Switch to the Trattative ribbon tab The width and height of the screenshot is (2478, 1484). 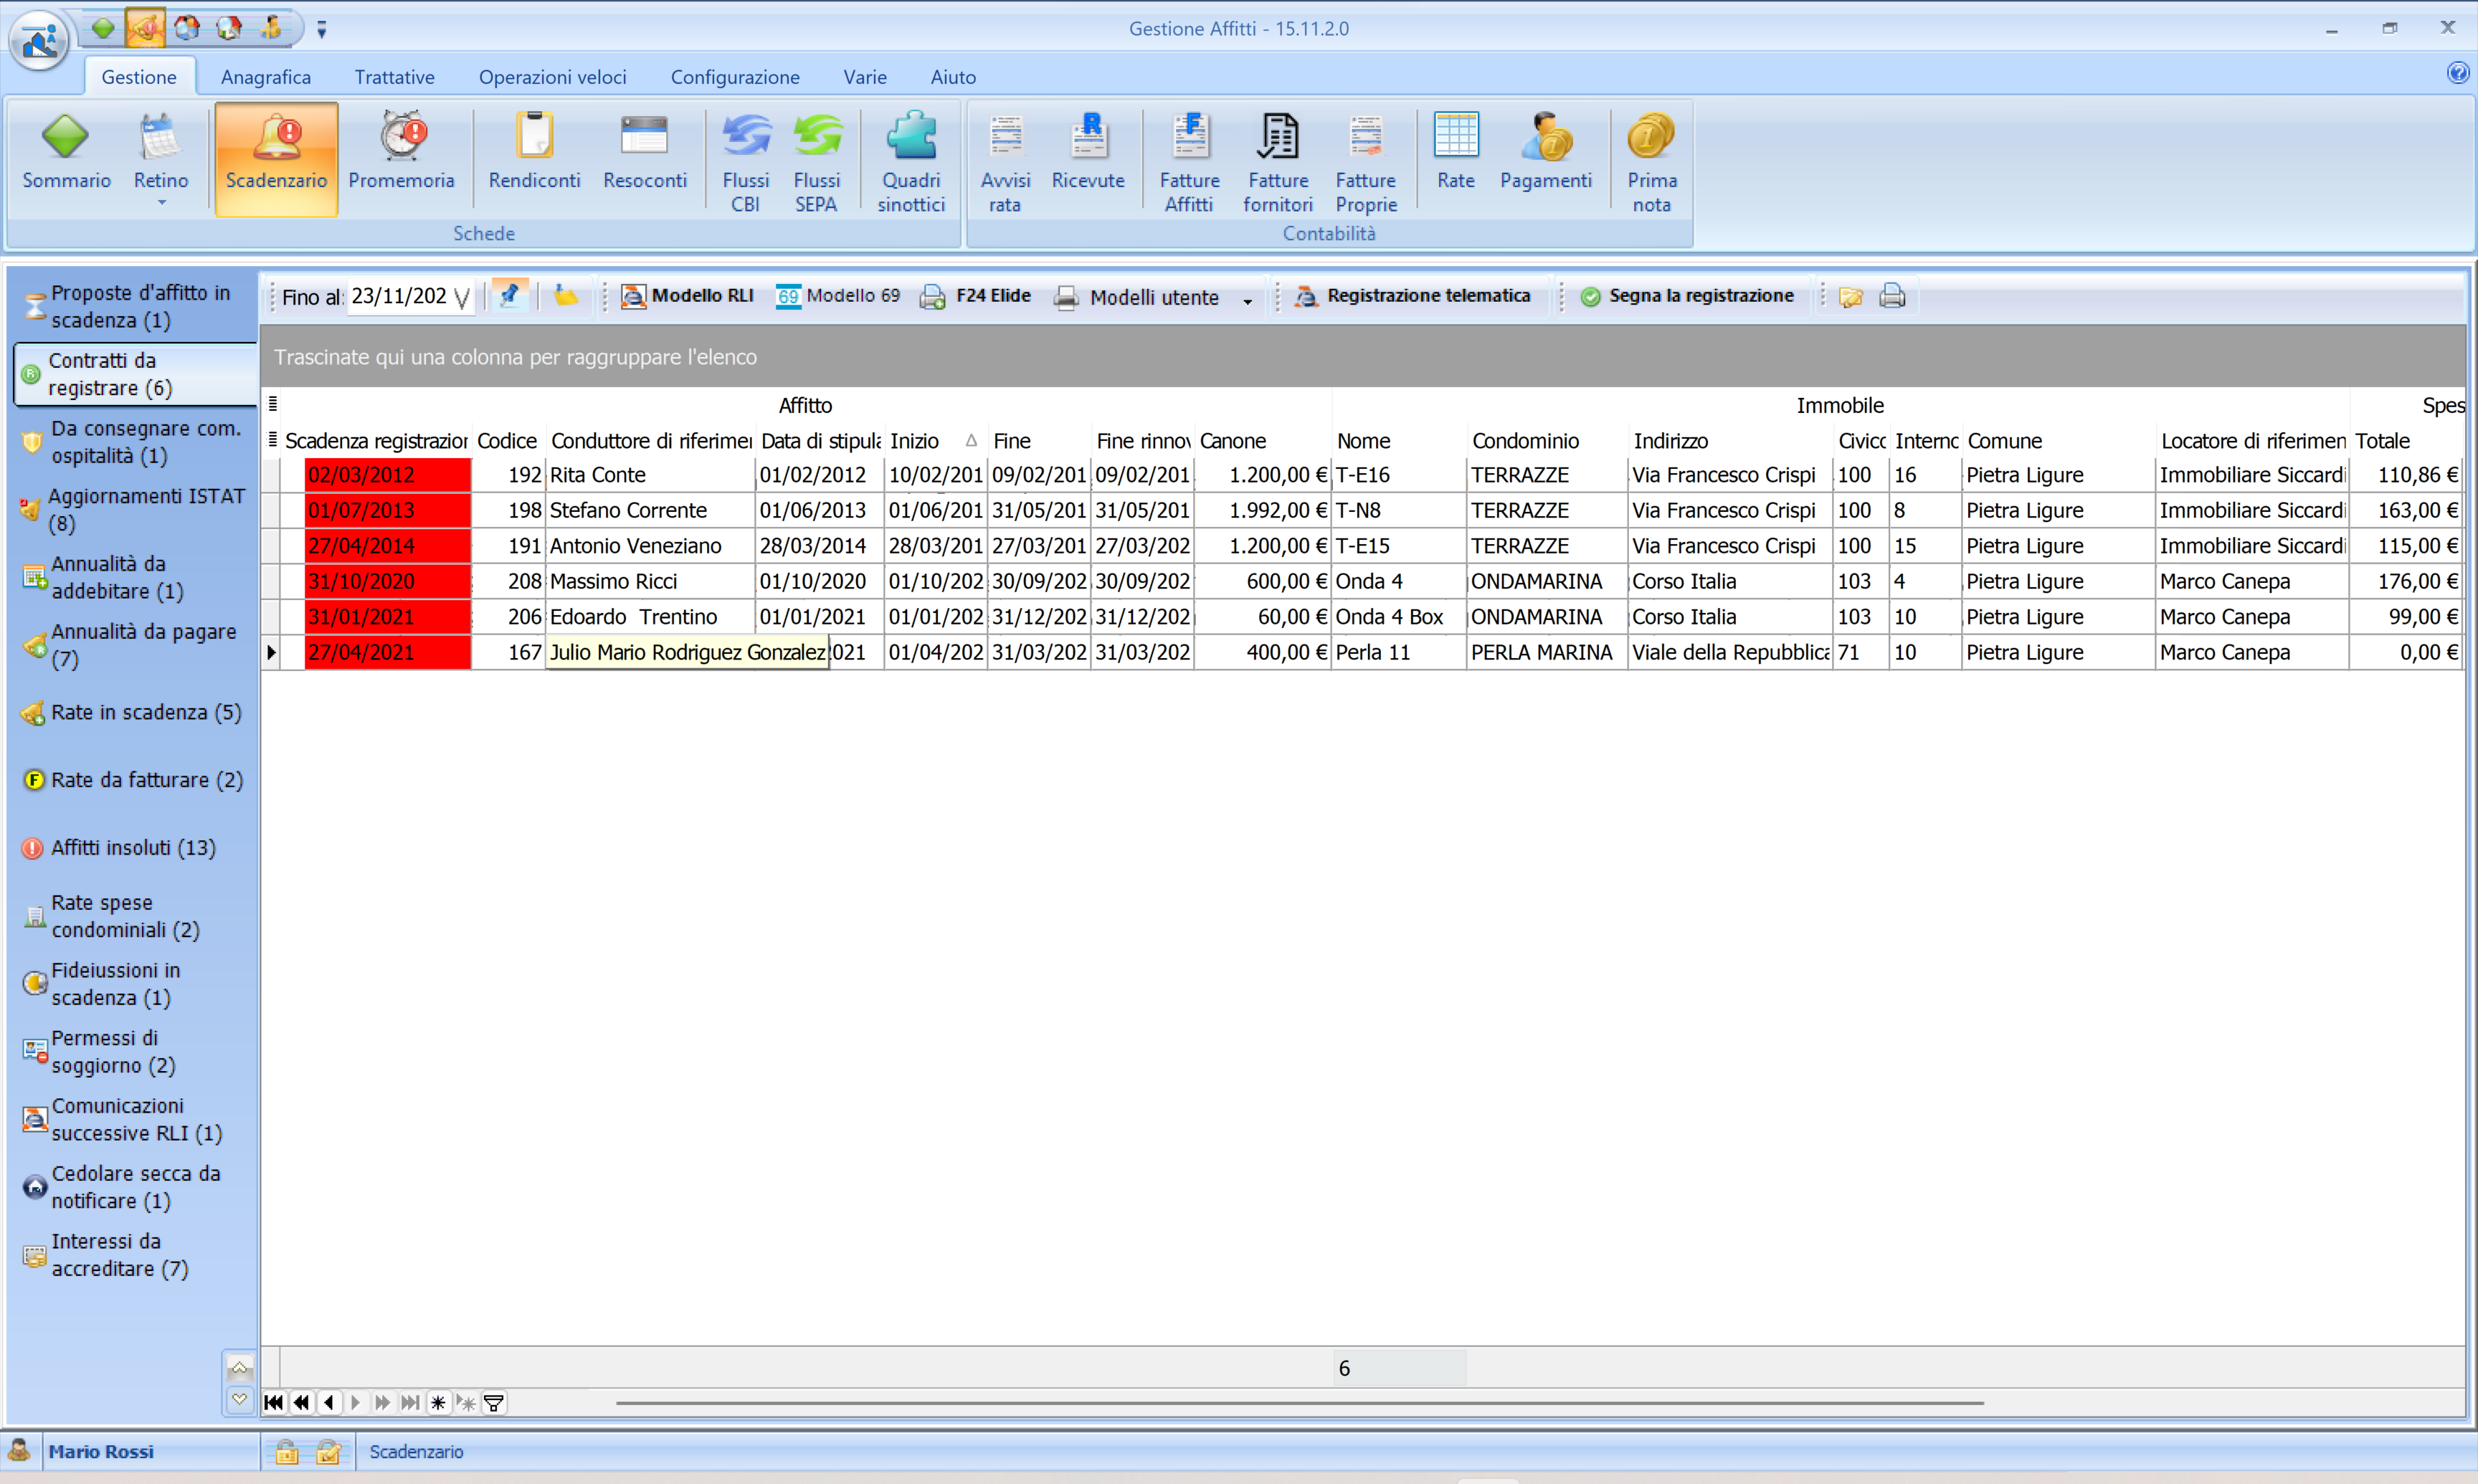tap(394, 77)
